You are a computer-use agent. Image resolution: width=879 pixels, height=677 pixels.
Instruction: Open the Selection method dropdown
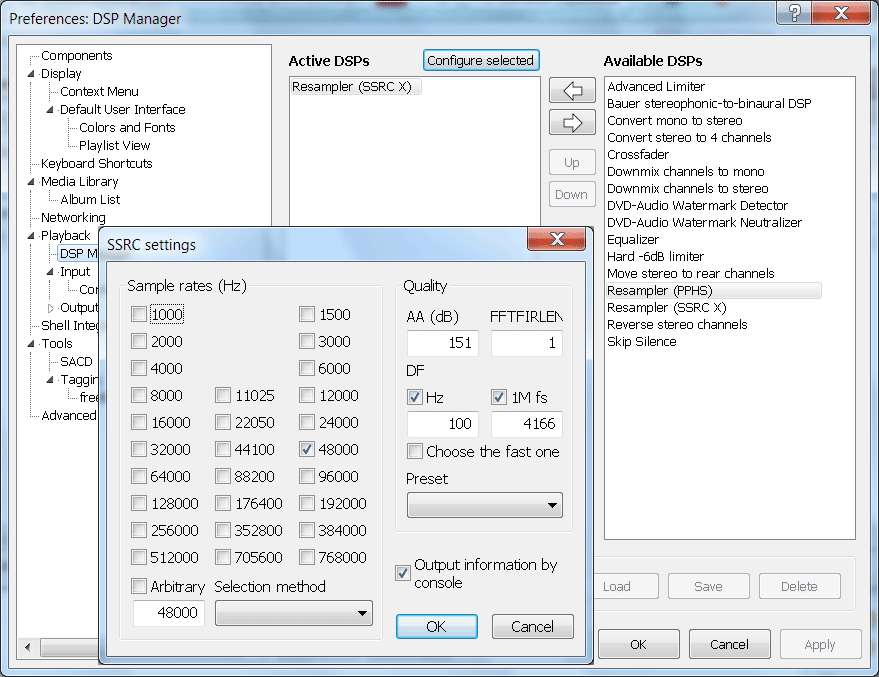pos(293,613)
